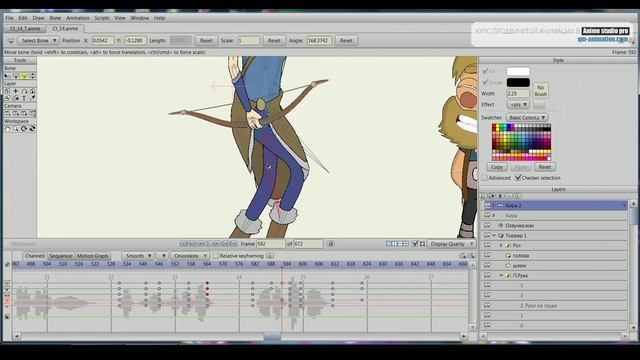Viewport: 640px width, 360px height.
Task: Collapse the Торвар 1 layer group
Action: (494, 236)
